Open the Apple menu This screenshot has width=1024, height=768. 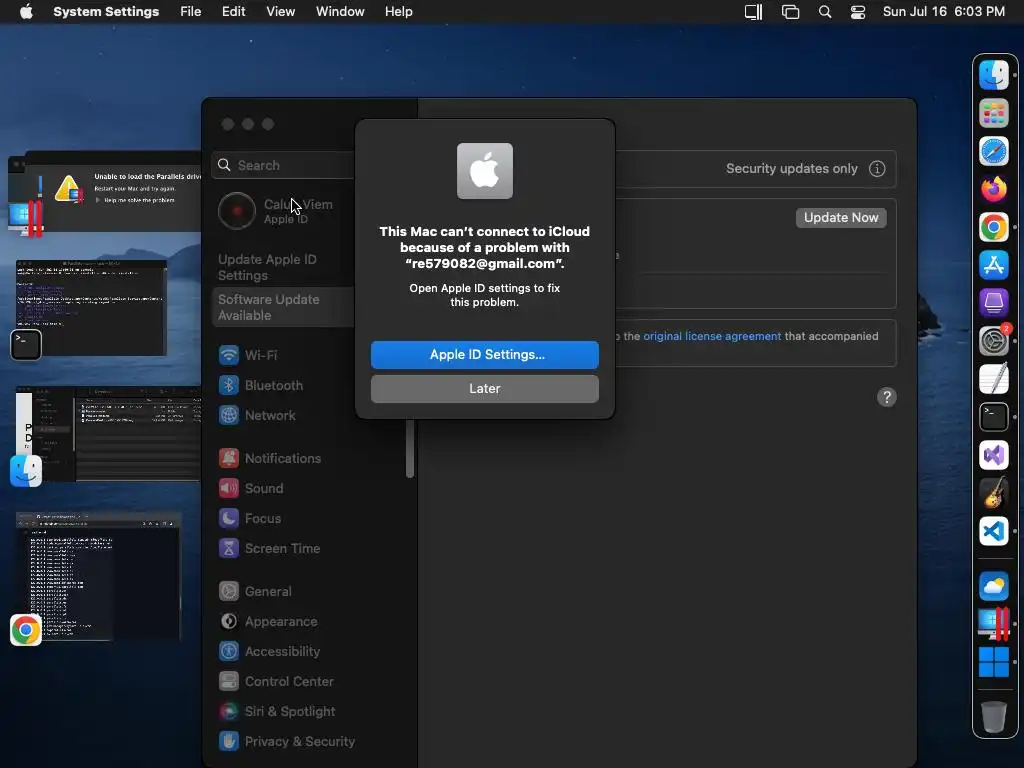point(26,12)
